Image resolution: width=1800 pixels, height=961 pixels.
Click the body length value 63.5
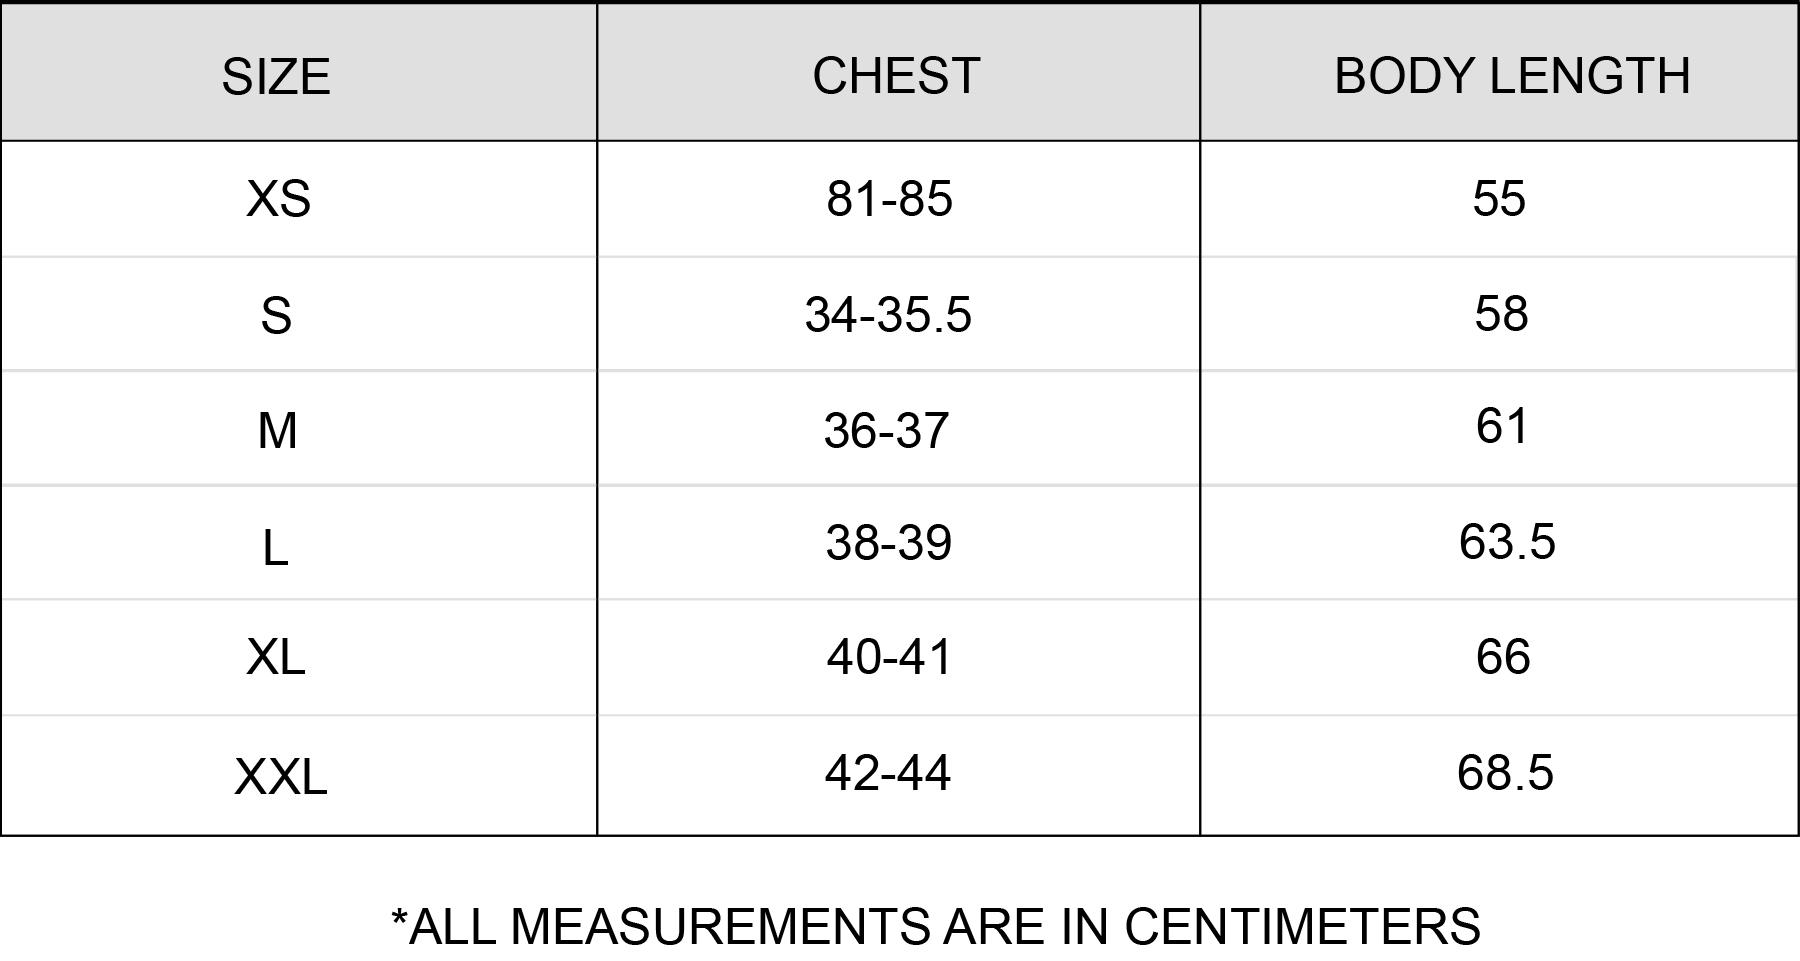tap(1507, 541)
